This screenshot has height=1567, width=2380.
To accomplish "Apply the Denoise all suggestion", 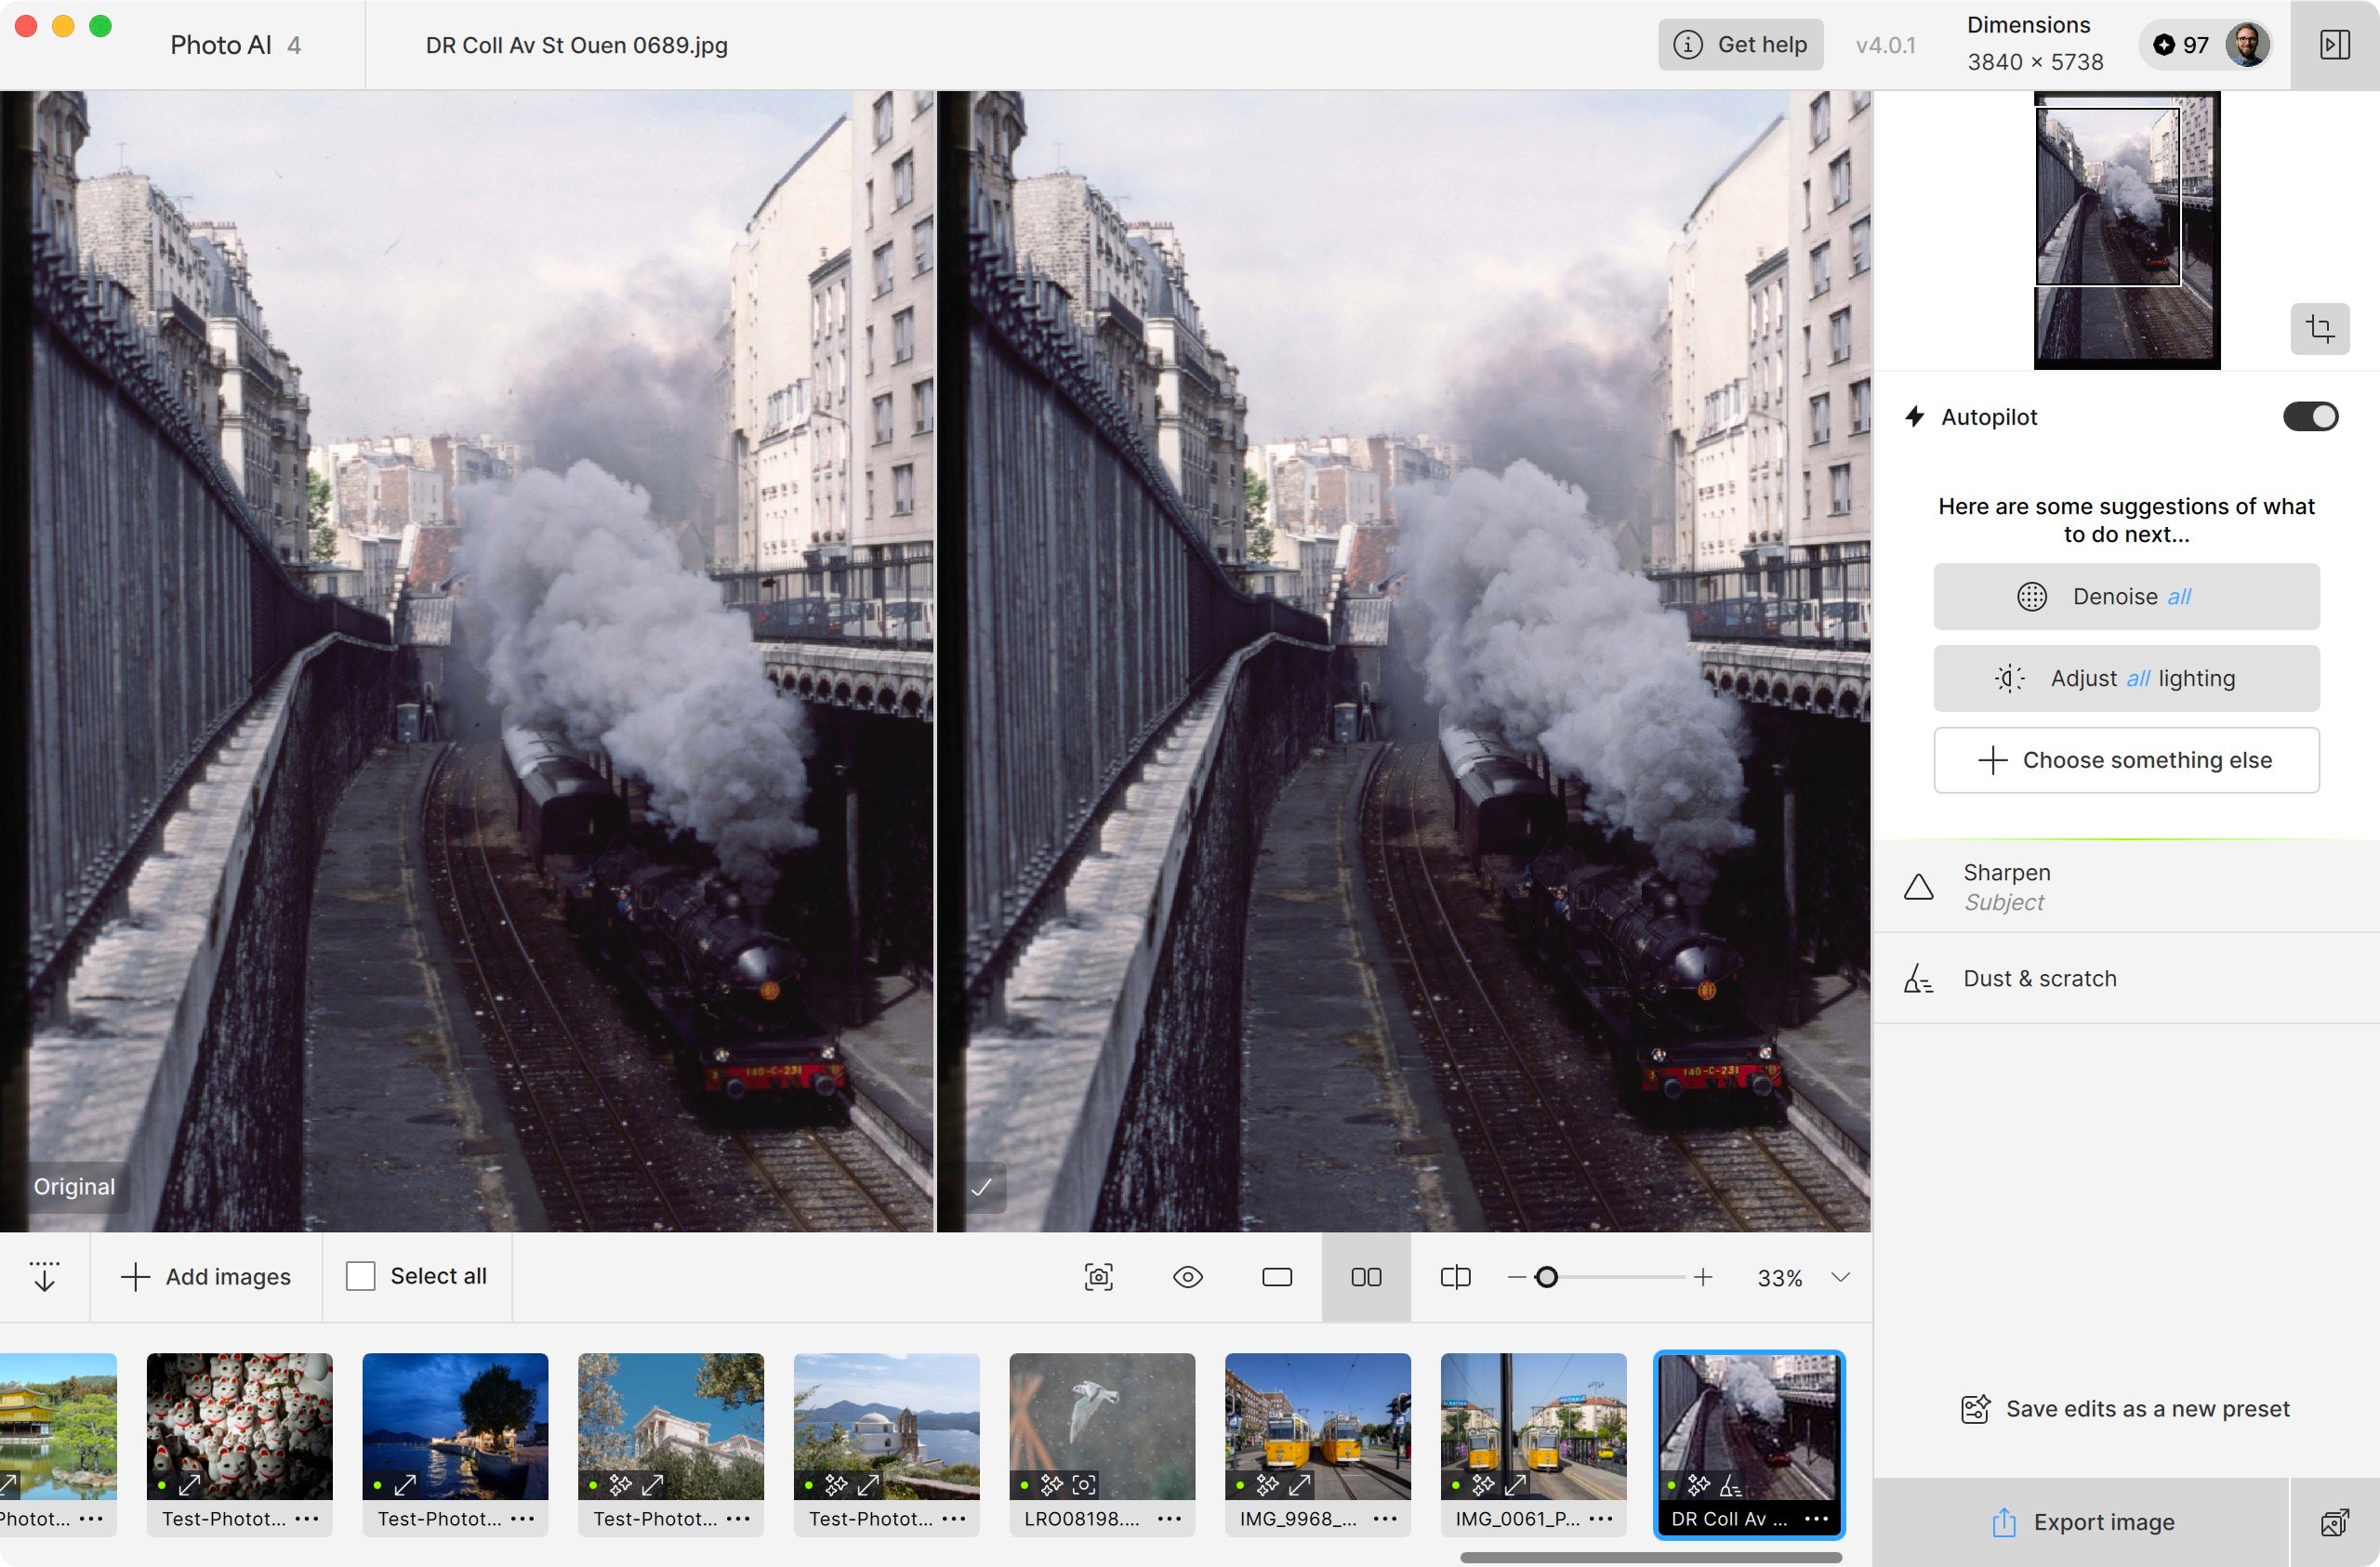I will coord(2126,597).
